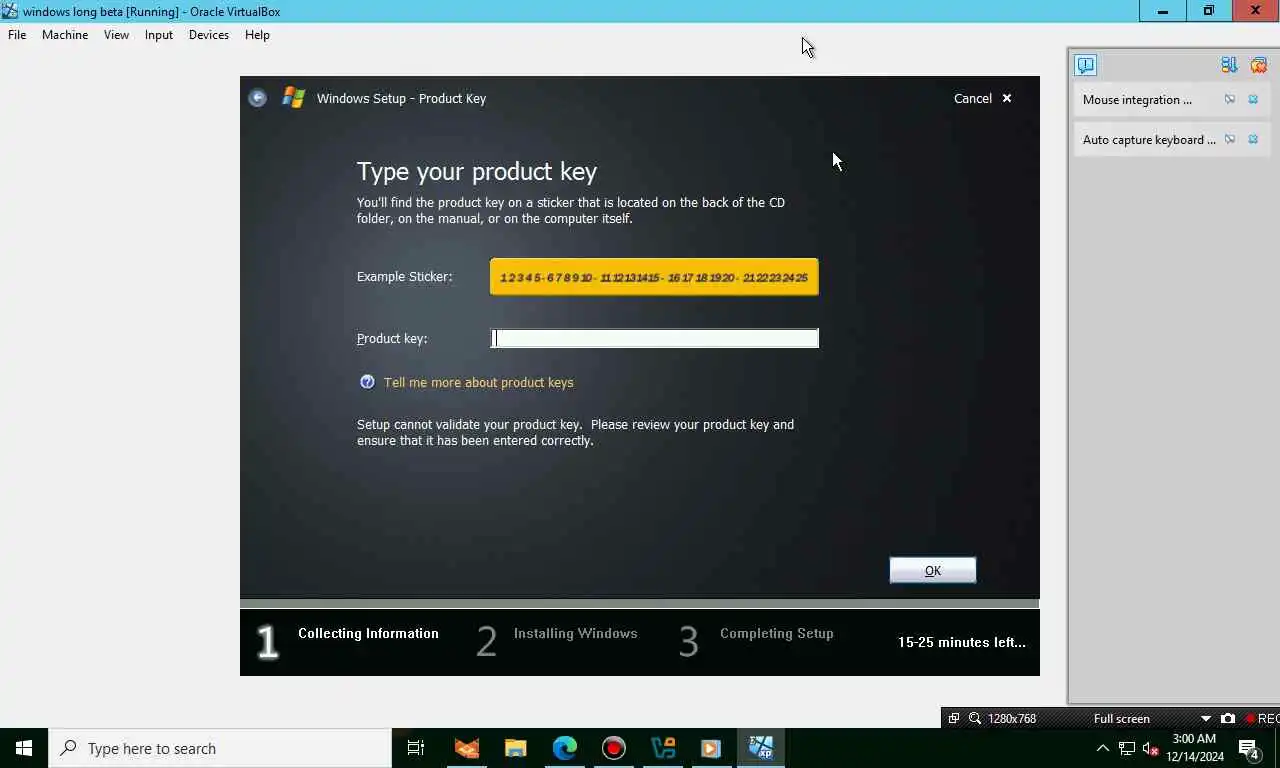
Task: Click the network icon in system tray
Action: 1127,748
